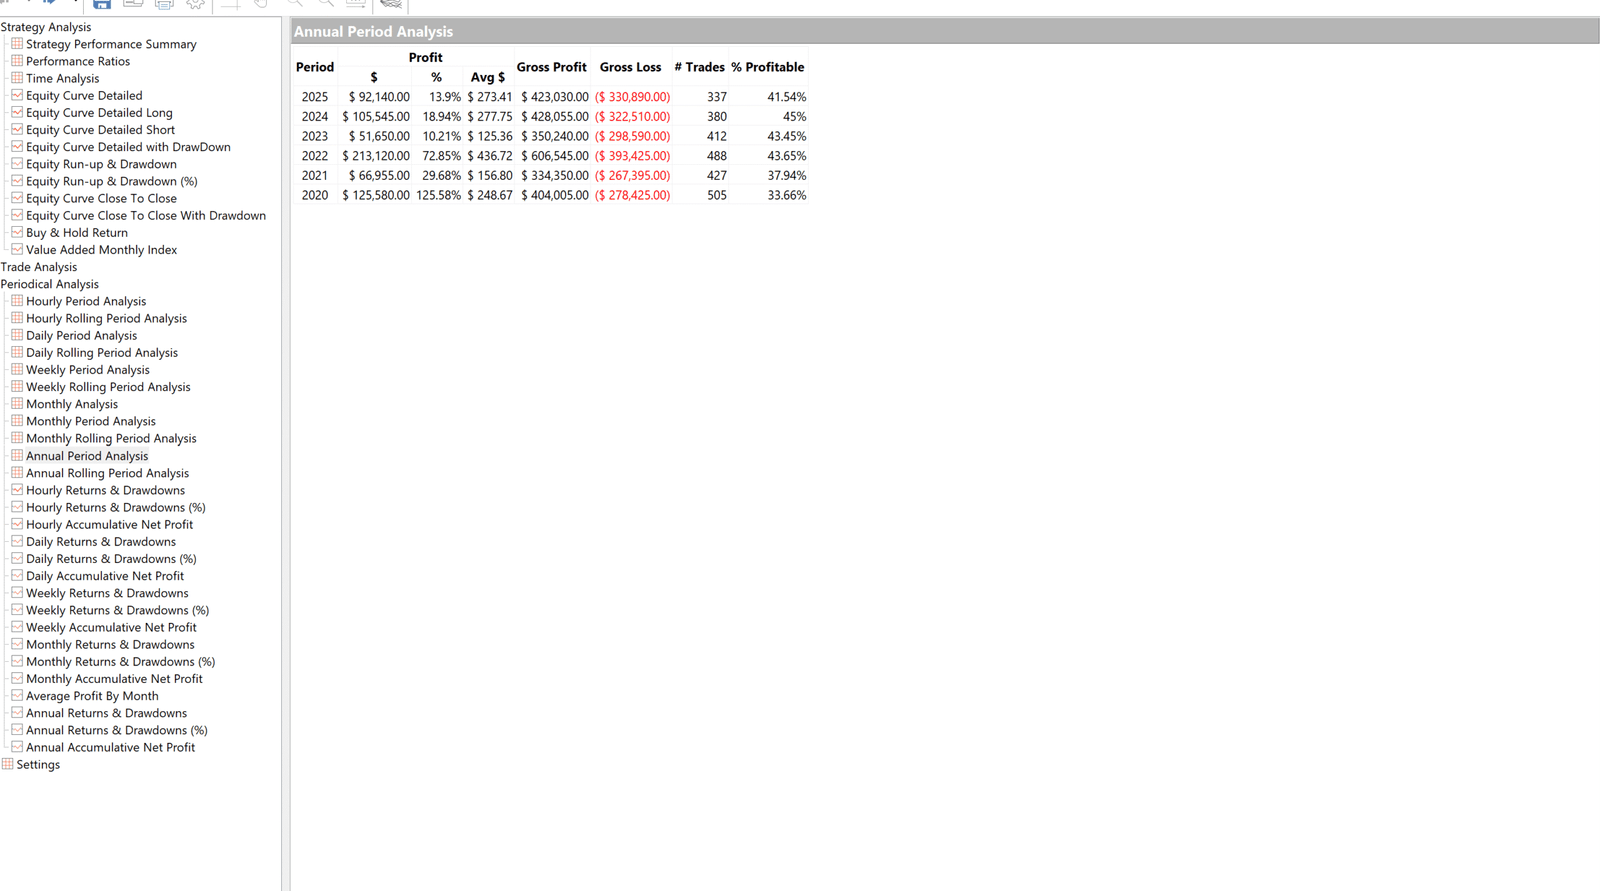Viewport: 1600px width, 891px height.
Task: Open settings gear icon in toolbar
Action: (x=195, y=4)
